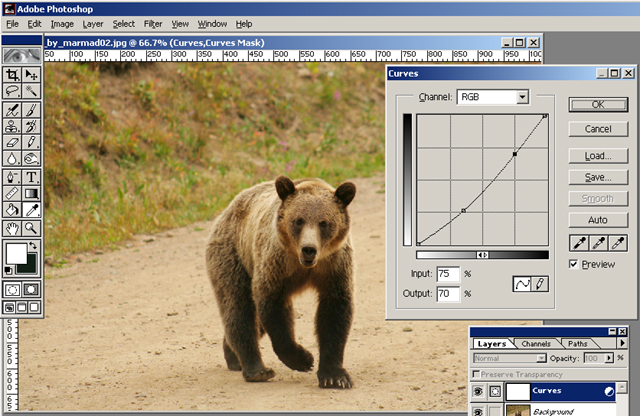Select the Zoom magnifier tool

click(x=32, y=227)
